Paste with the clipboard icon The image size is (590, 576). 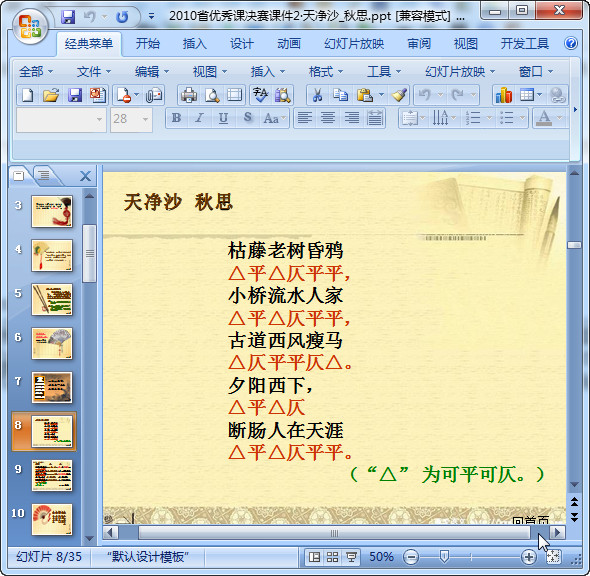point(364,95)
